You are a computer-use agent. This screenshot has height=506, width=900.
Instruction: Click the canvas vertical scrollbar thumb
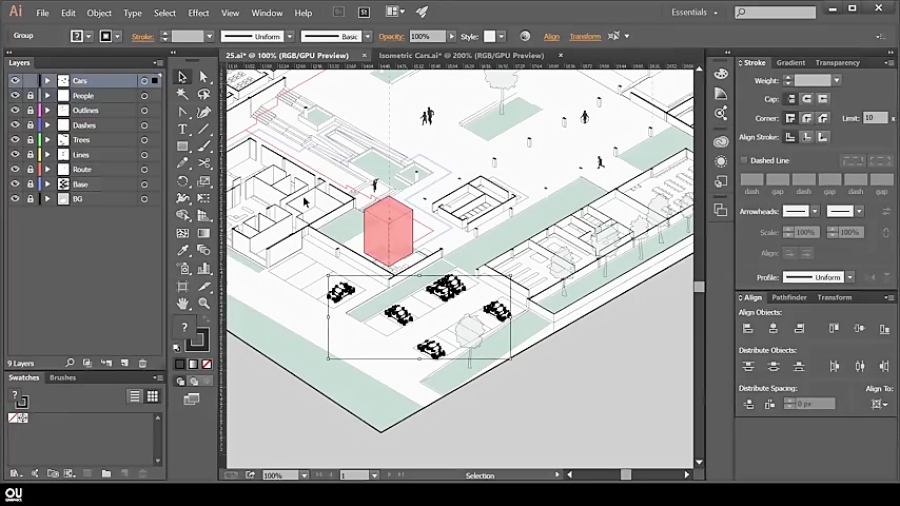pyautogui.click(x=699, y=287)
